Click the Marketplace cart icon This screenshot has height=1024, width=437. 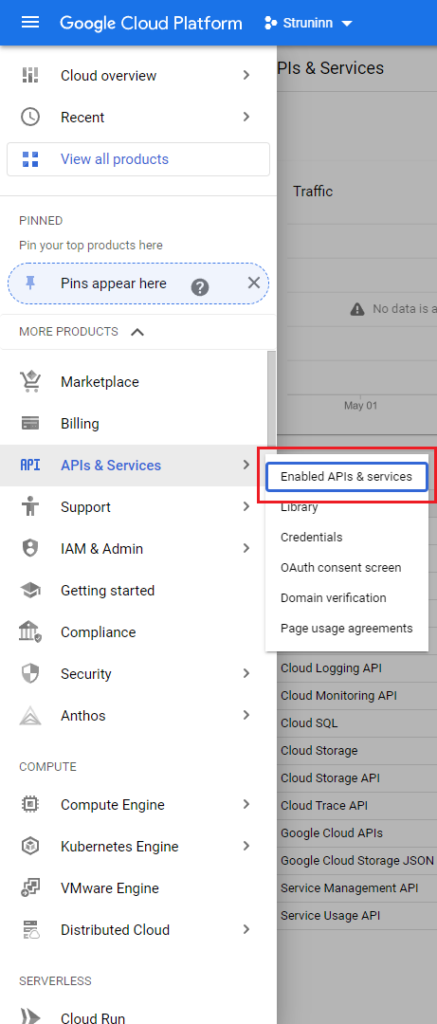30,381
